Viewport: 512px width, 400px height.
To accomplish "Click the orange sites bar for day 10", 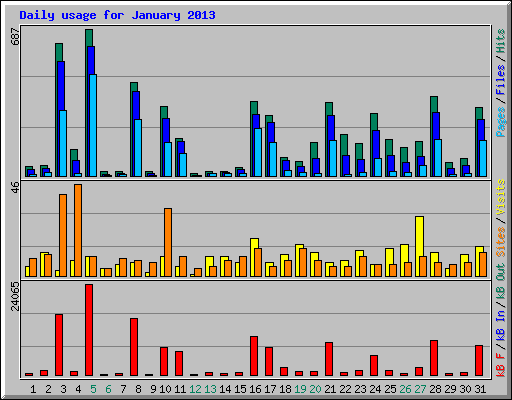I will [x=168, y=242].
